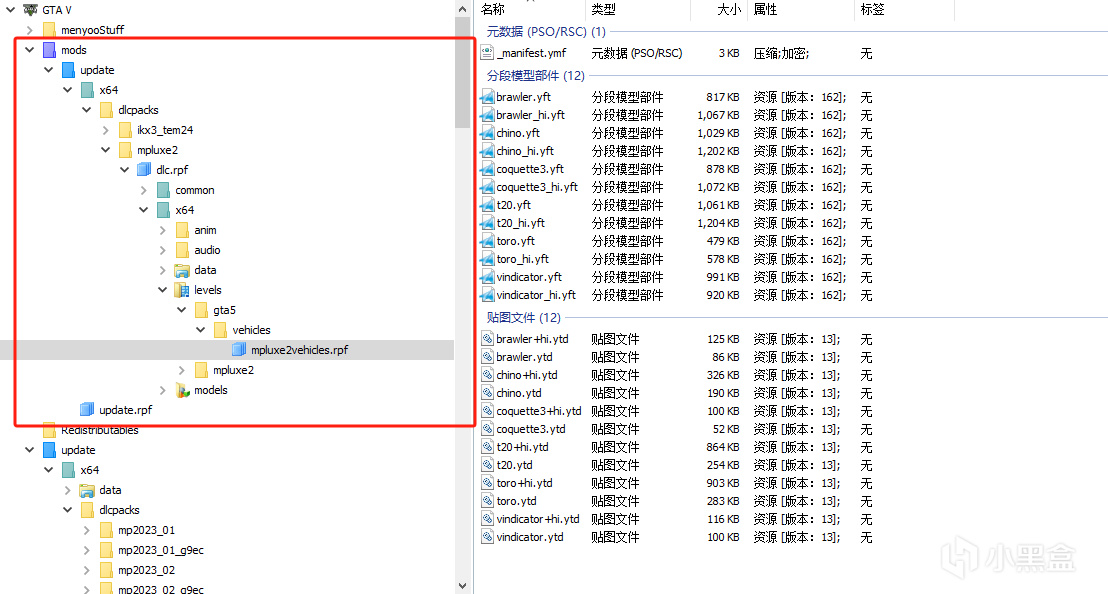Click the levels folder icon
Viewport: 1108px width, 594px height.
(x=182, y=290)
